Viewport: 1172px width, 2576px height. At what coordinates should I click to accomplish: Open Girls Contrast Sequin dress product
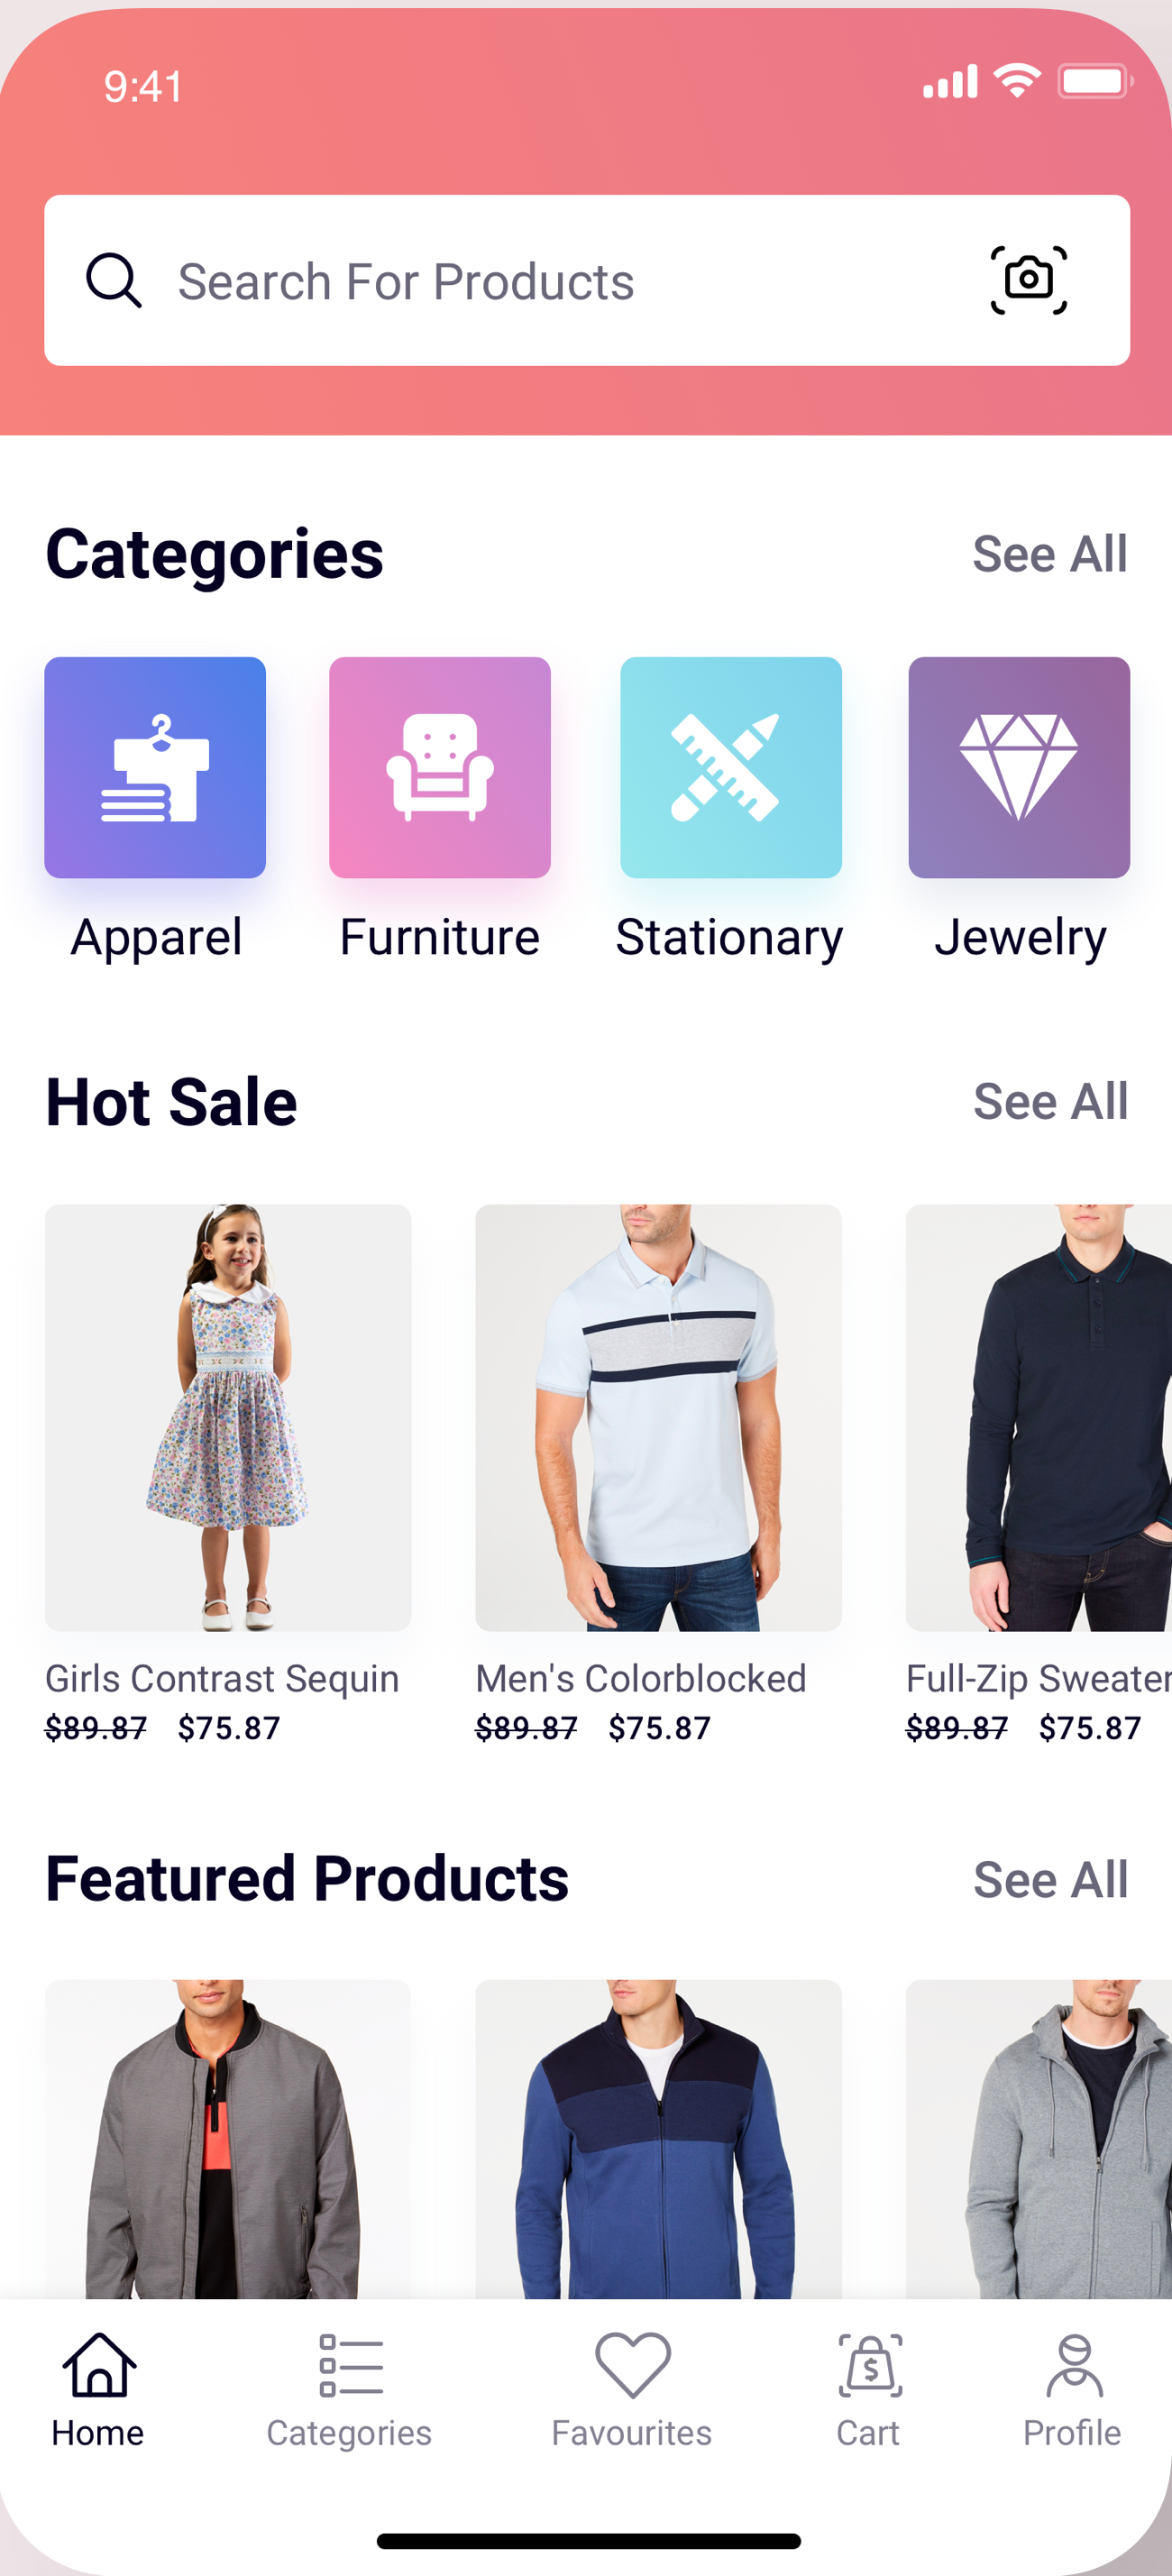pyautogui.click(x=228, y=1417)
